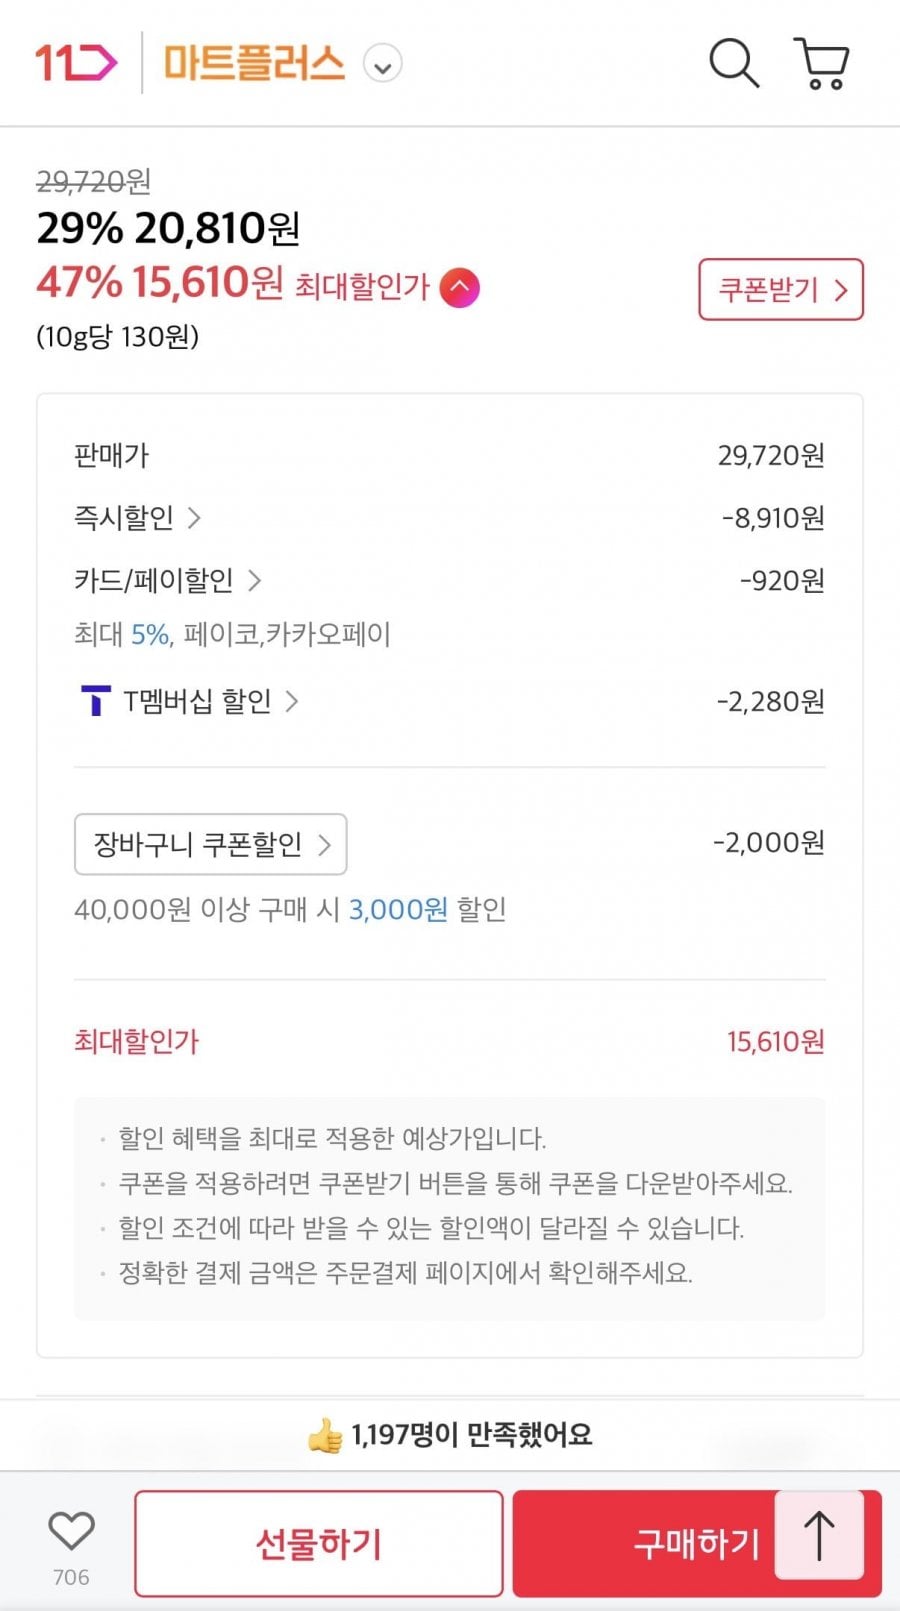Open 장바구니 쿠폰할인 button
This screenshot has height=1611, width=900.
[x=211, y=844]
